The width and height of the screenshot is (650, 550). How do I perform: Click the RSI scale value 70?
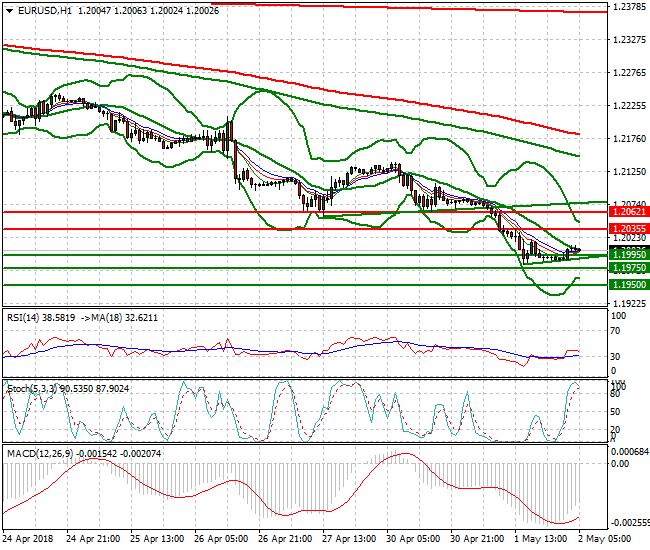616,331
